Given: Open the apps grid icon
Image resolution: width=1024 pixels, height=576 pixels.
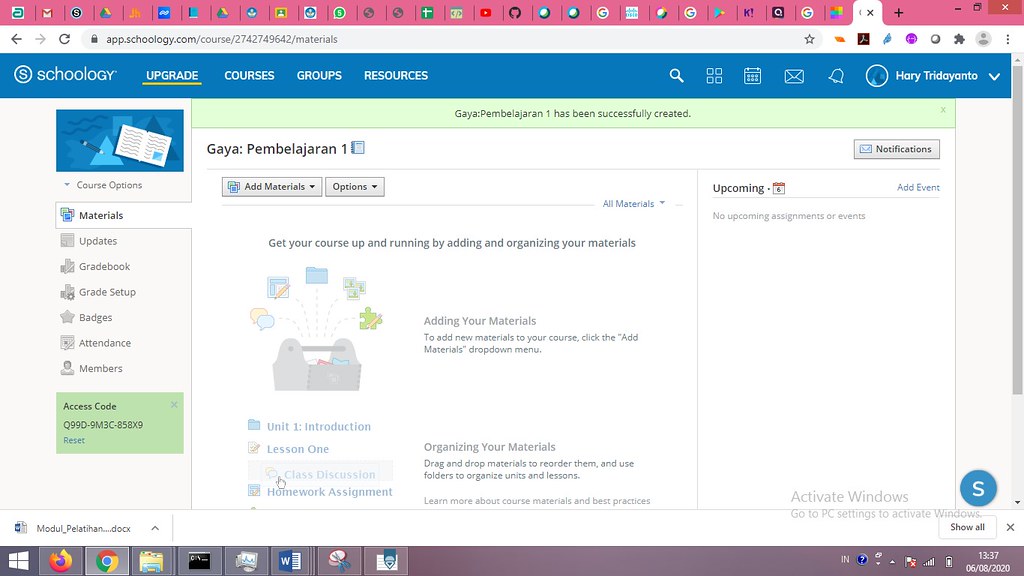Looking at the screenshot, I should click(714, 76).
